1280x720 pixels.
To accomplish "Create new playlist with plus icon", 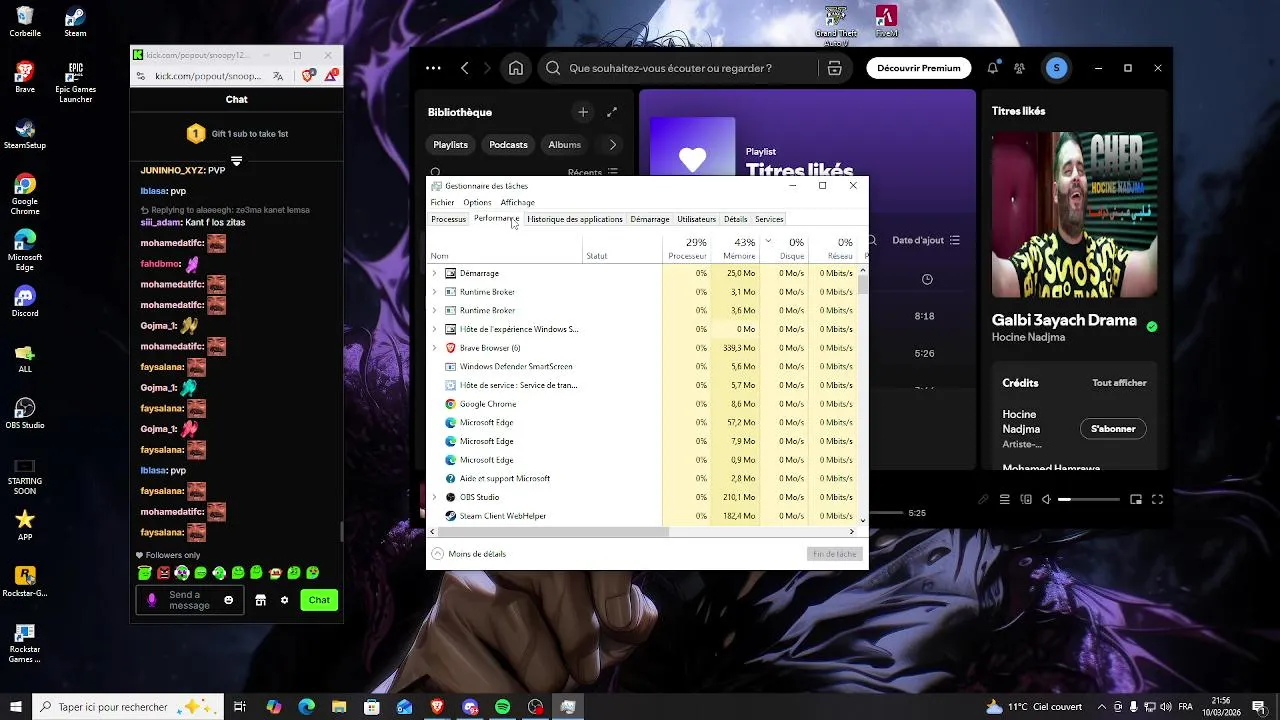I will tap(583, 112).
